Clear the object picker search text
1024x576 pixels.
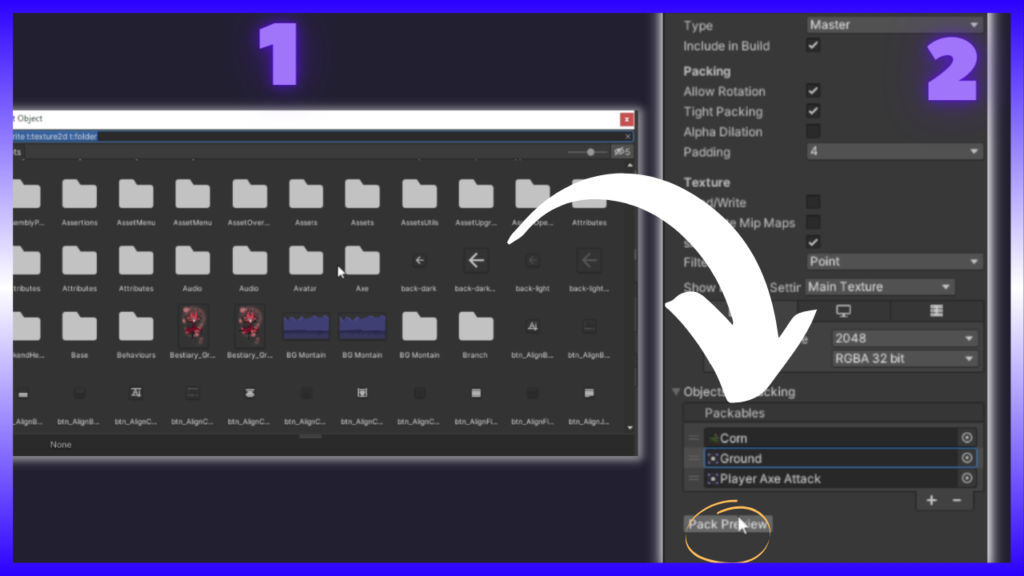628,136
